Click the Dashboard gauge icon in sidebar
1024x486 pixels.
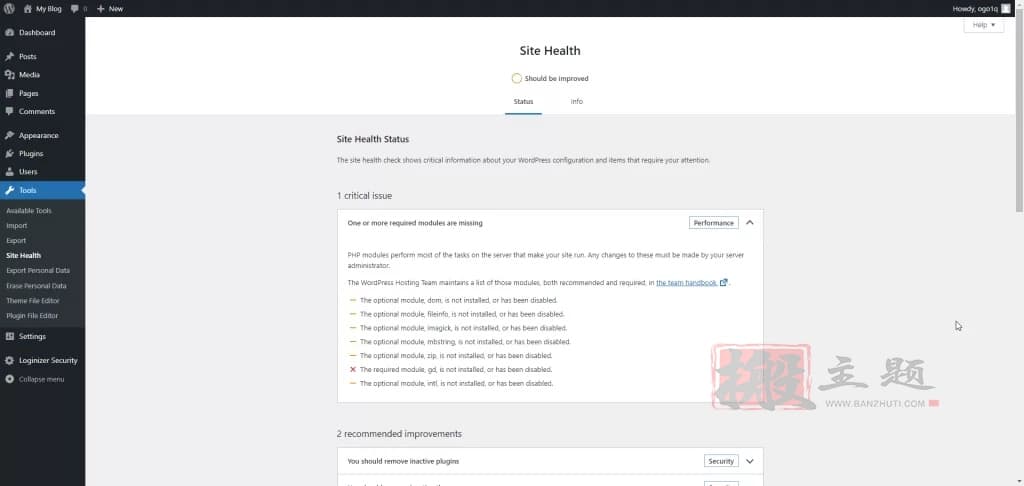pos(9,33)
